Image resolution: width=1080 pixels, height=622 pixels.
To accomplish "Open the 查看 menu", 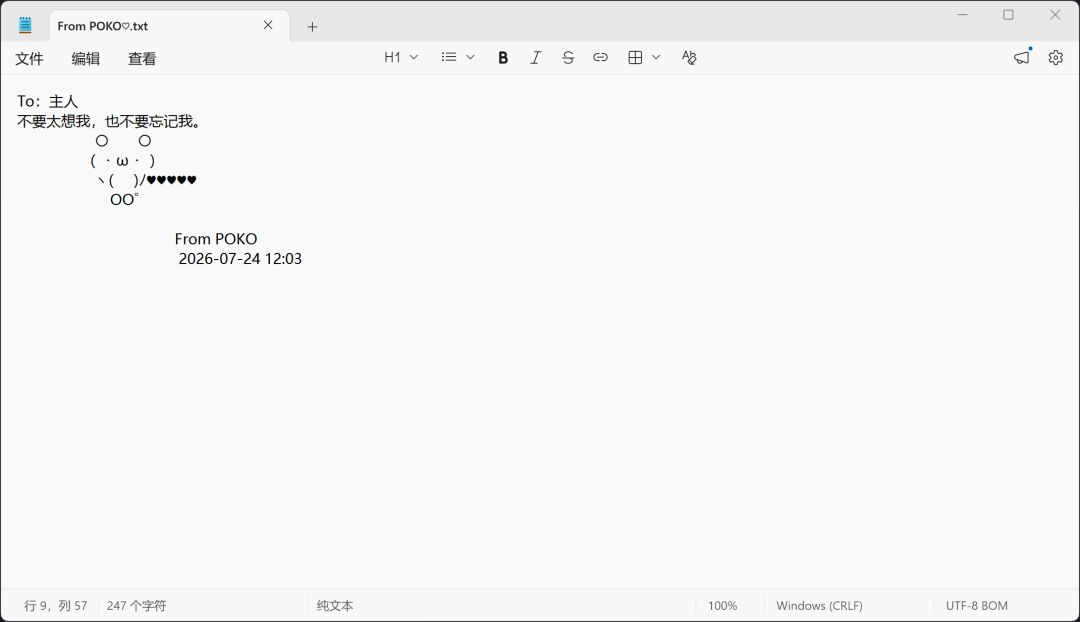I will (142, 59).
